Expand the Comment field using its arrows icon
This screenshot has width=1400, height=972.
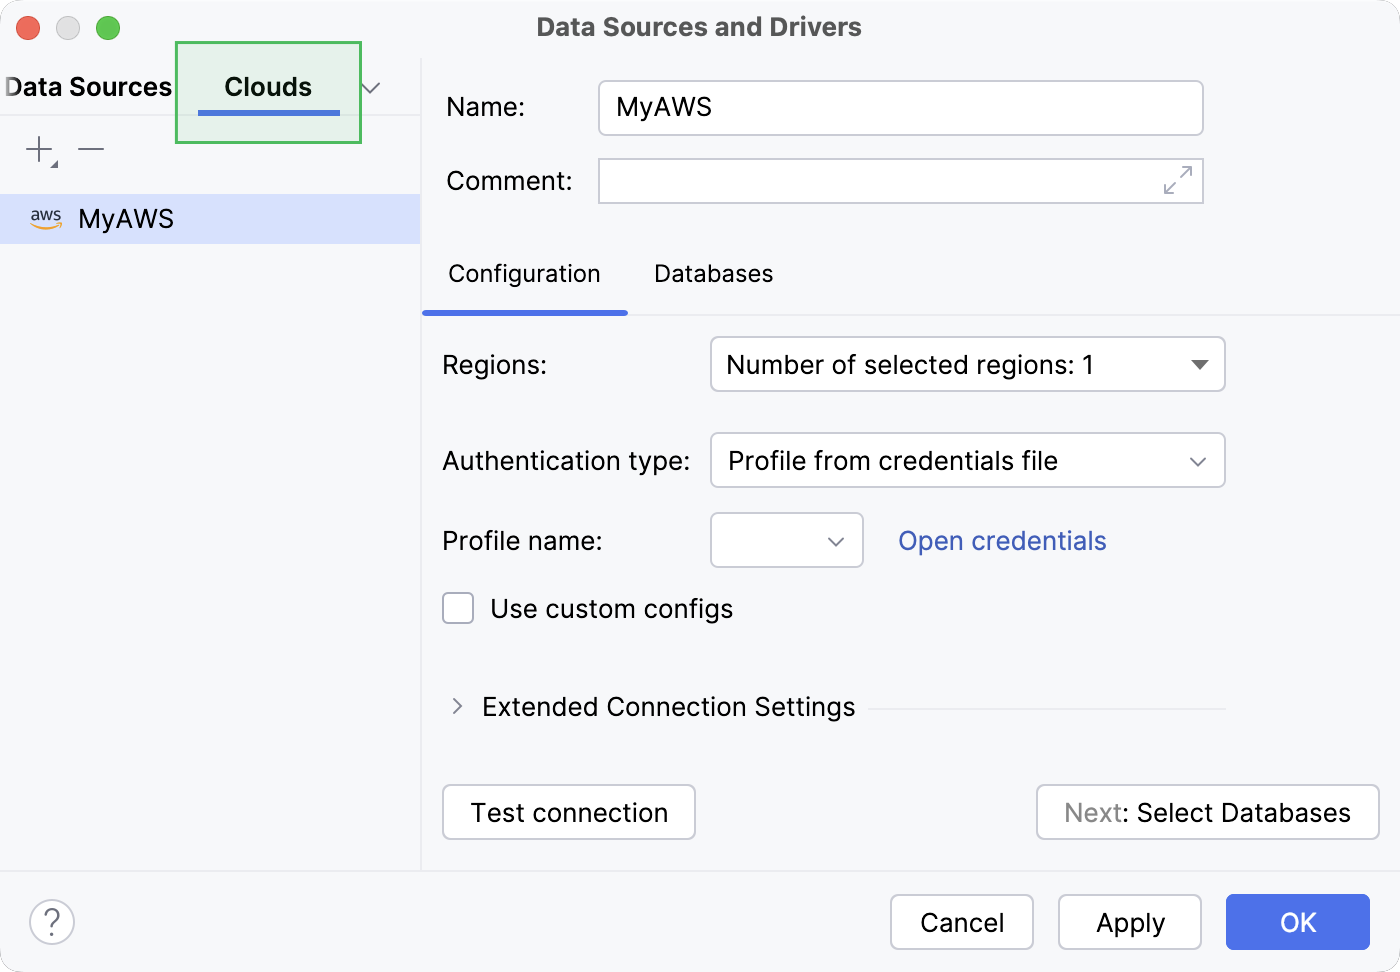[1177, 181]
